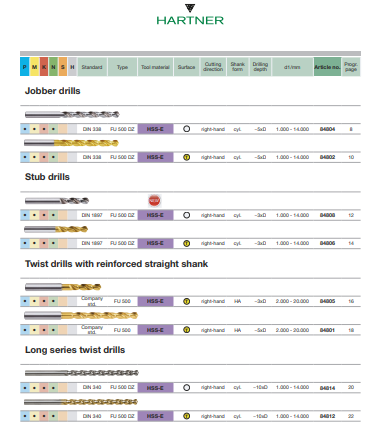Click the Tool material column header

[155, 67]
